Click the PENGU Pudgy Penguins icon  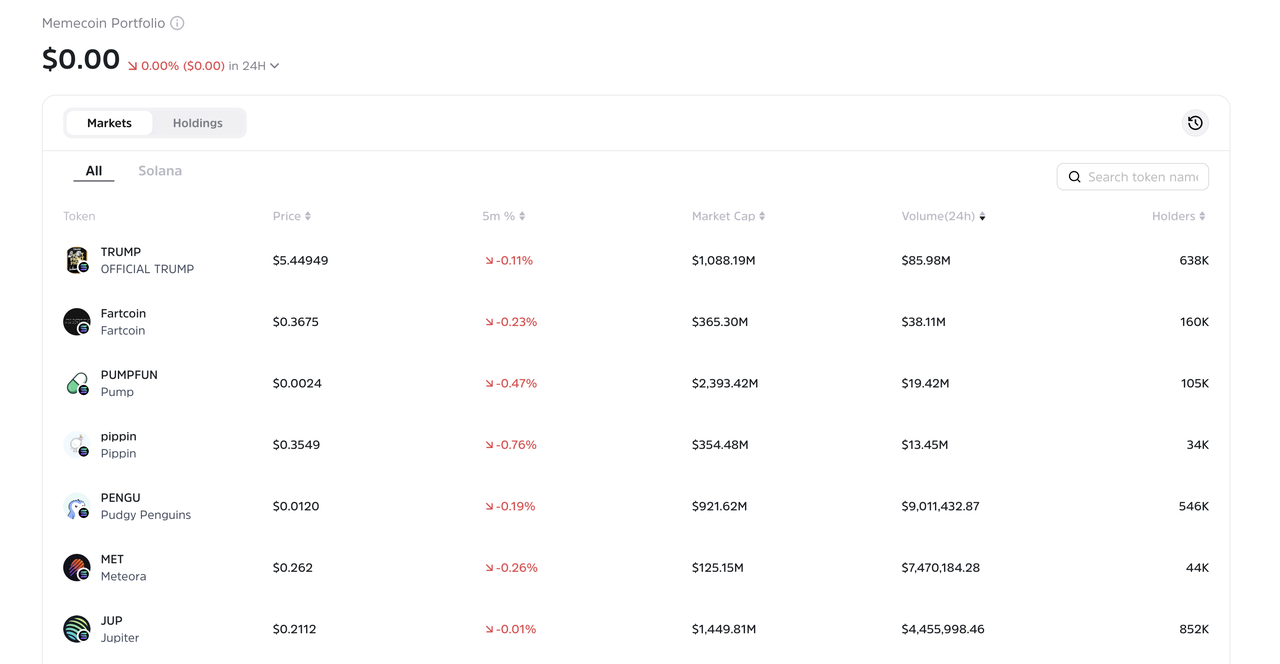coord(77,506)
